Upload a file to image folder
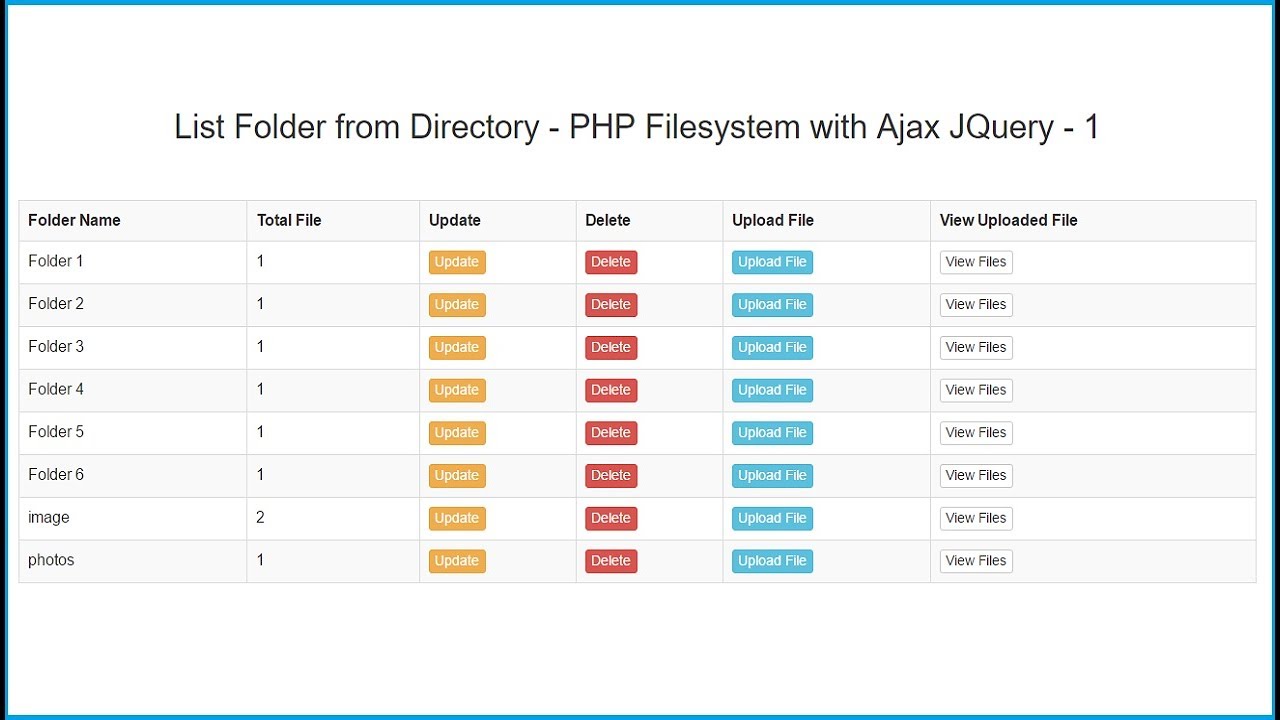Screen dimensions: 1280x720 point(772,518)
